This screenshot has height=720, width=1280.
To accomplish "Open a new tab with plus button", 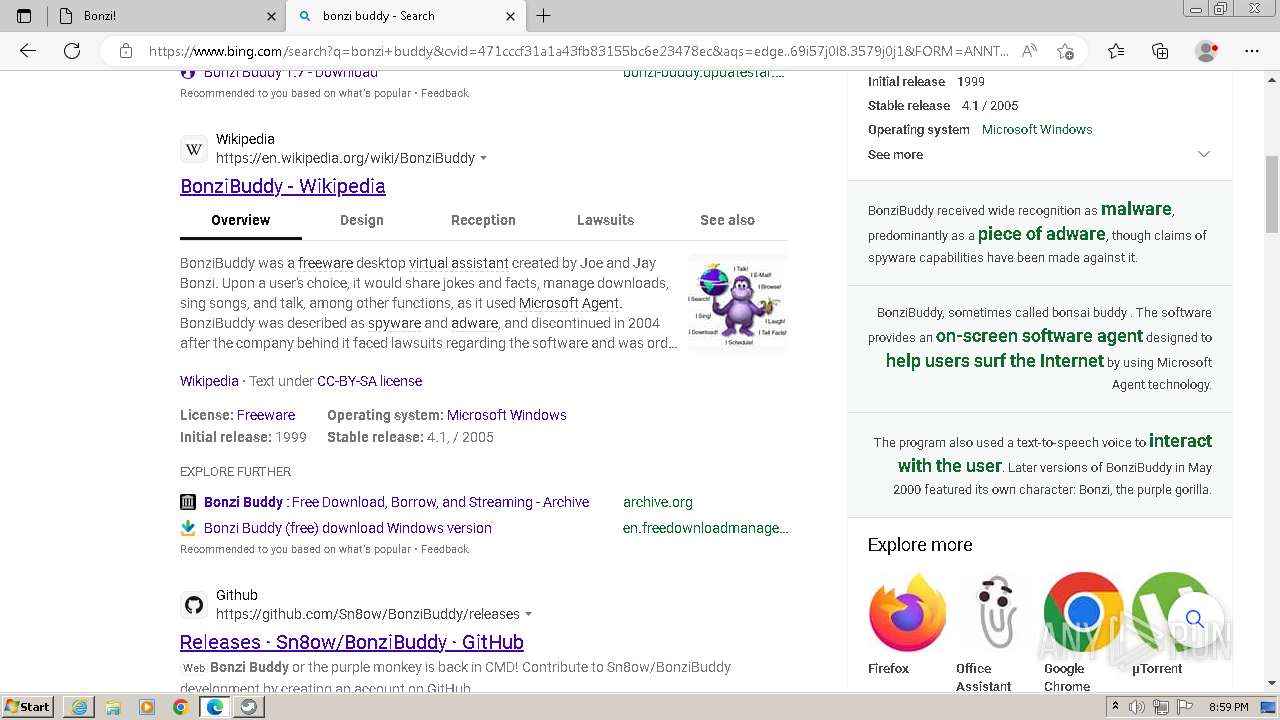I will point(544,16).
